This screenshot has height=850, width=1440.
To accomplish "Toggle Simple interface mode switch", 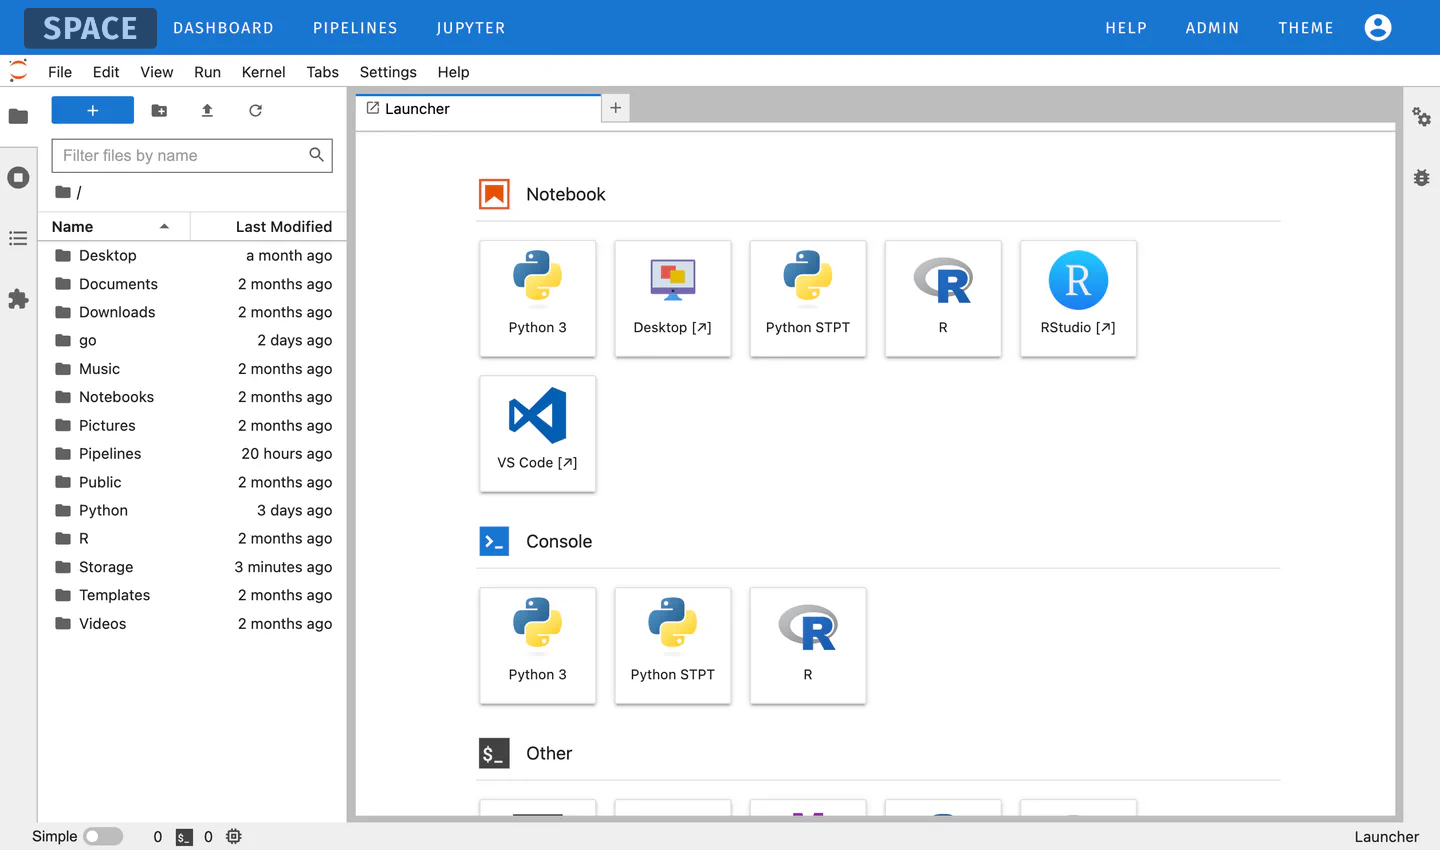I will (x=103, y=837).
